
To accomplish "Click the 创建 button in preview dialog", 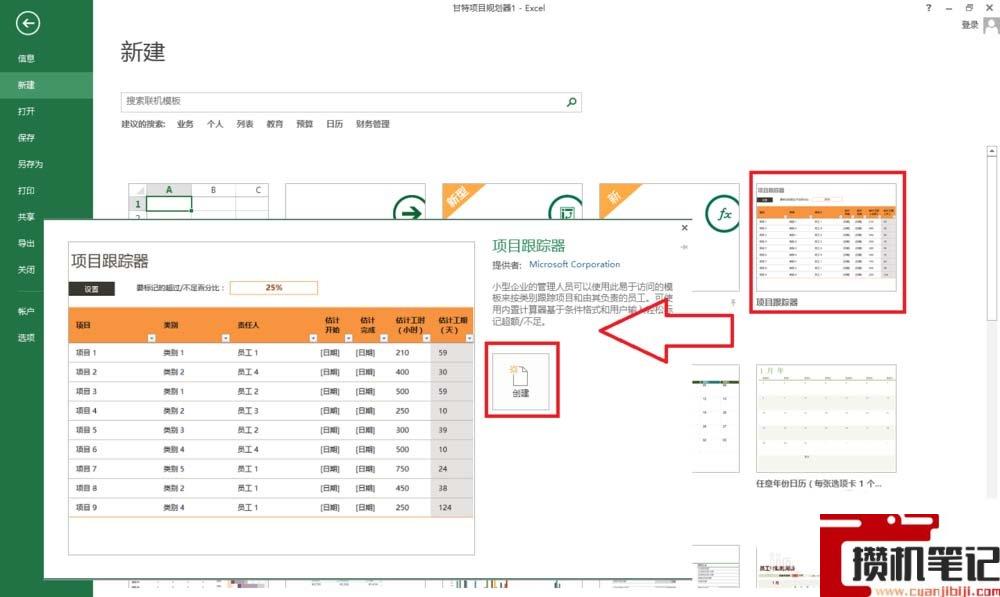I will pos(521,381).
